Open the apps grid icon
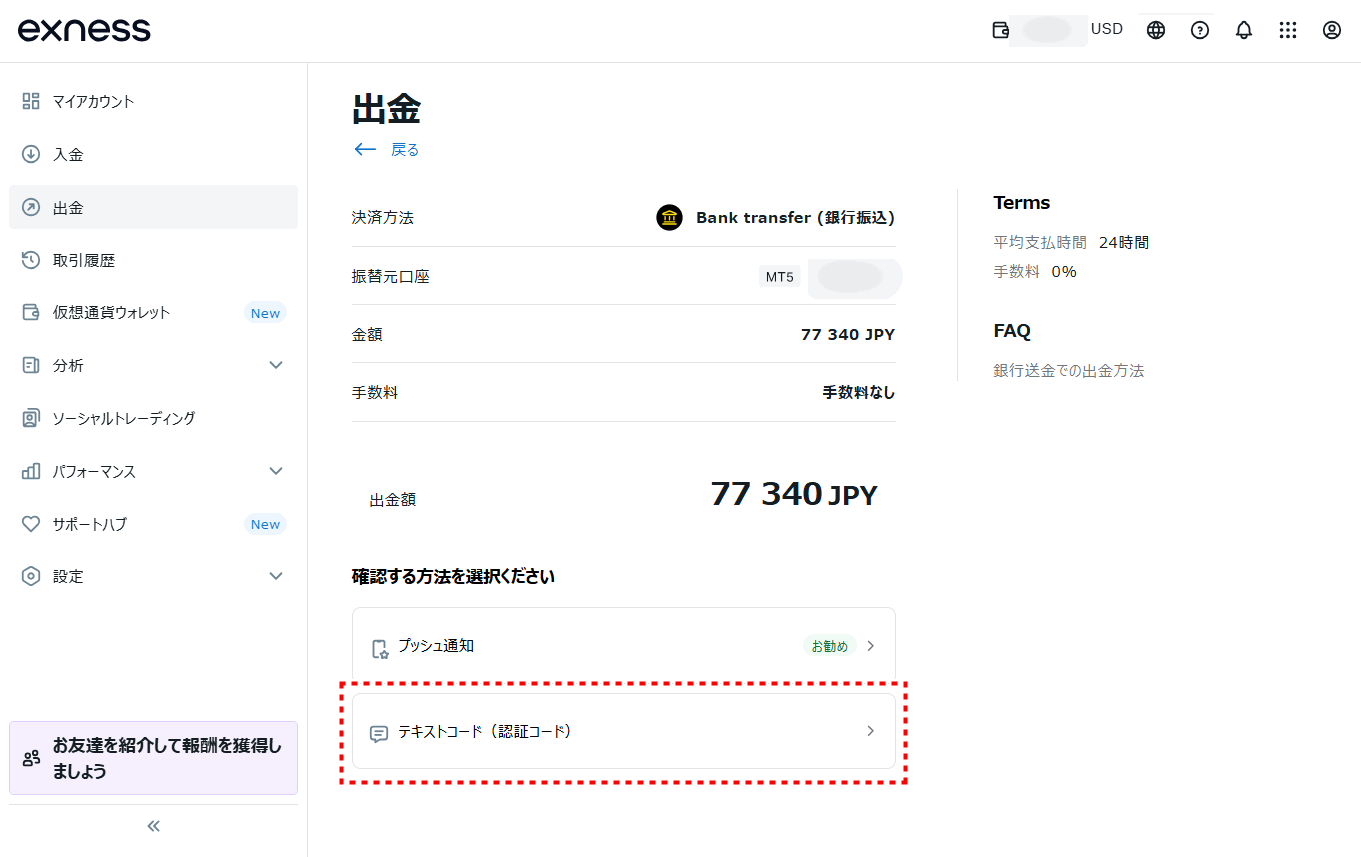This screenshot has width=1361, height=857. [x=1288, y=30]
